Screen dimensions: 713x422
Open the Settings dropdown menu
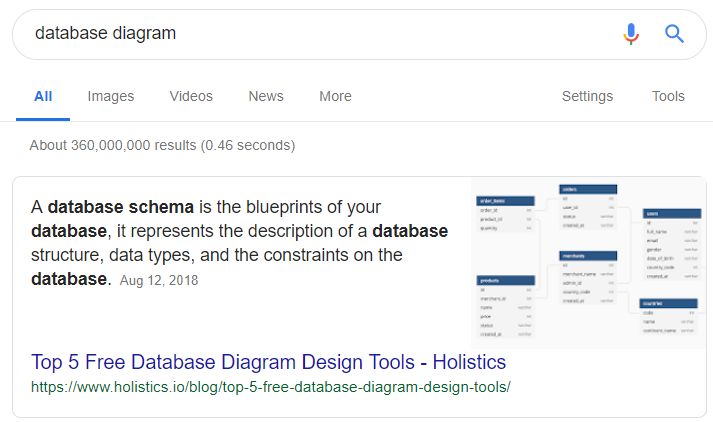click(x=587, y=97)
